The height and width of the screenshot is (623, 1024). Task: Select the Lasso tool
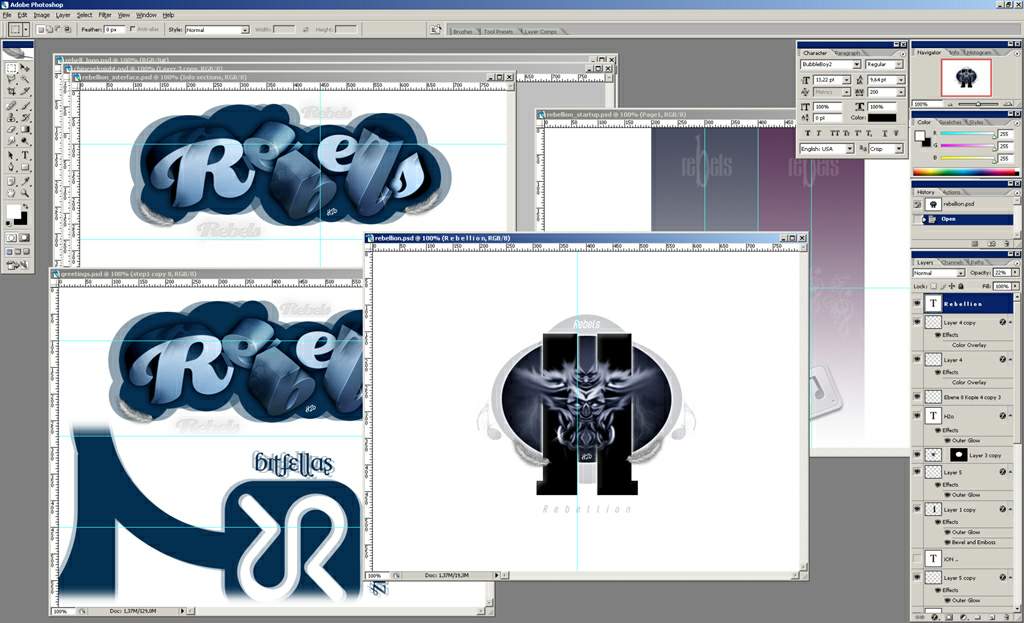coord(11,79)
